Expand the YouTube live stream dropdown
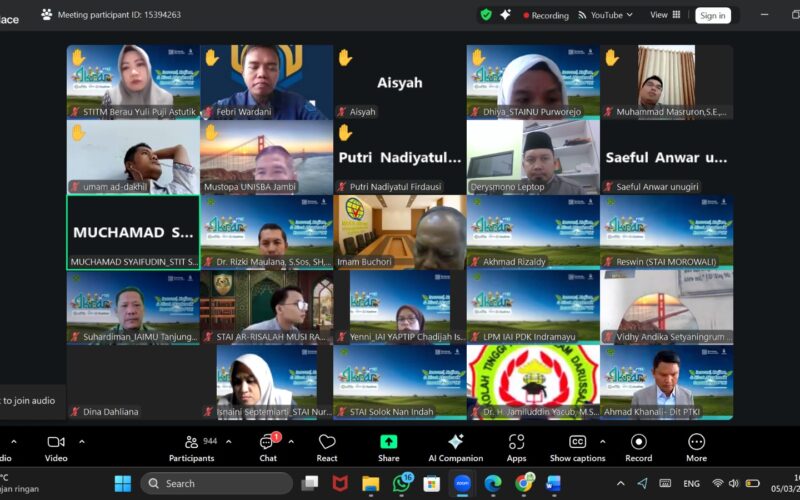 [x=629, y=15]
